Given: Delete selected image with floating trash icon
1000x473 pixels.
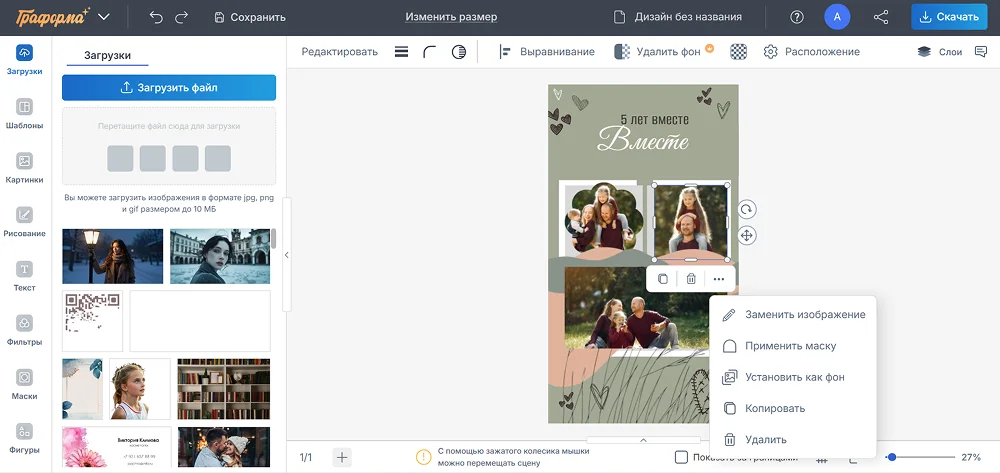Looking at the screenshot, I should pyautogui.click(x=691, y=279).
